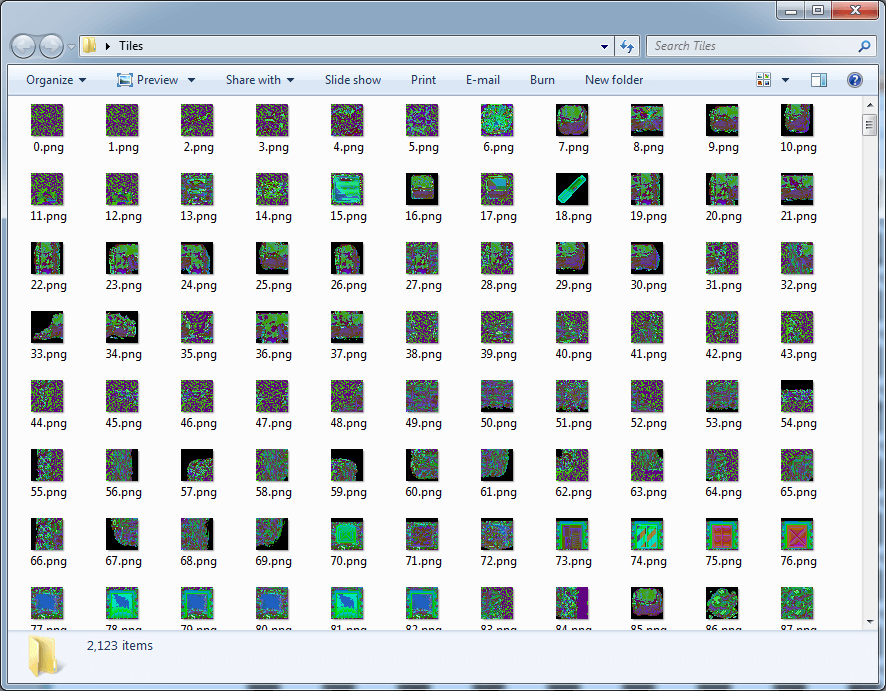Select the 18.png tile thumbnail

[572, 189]
